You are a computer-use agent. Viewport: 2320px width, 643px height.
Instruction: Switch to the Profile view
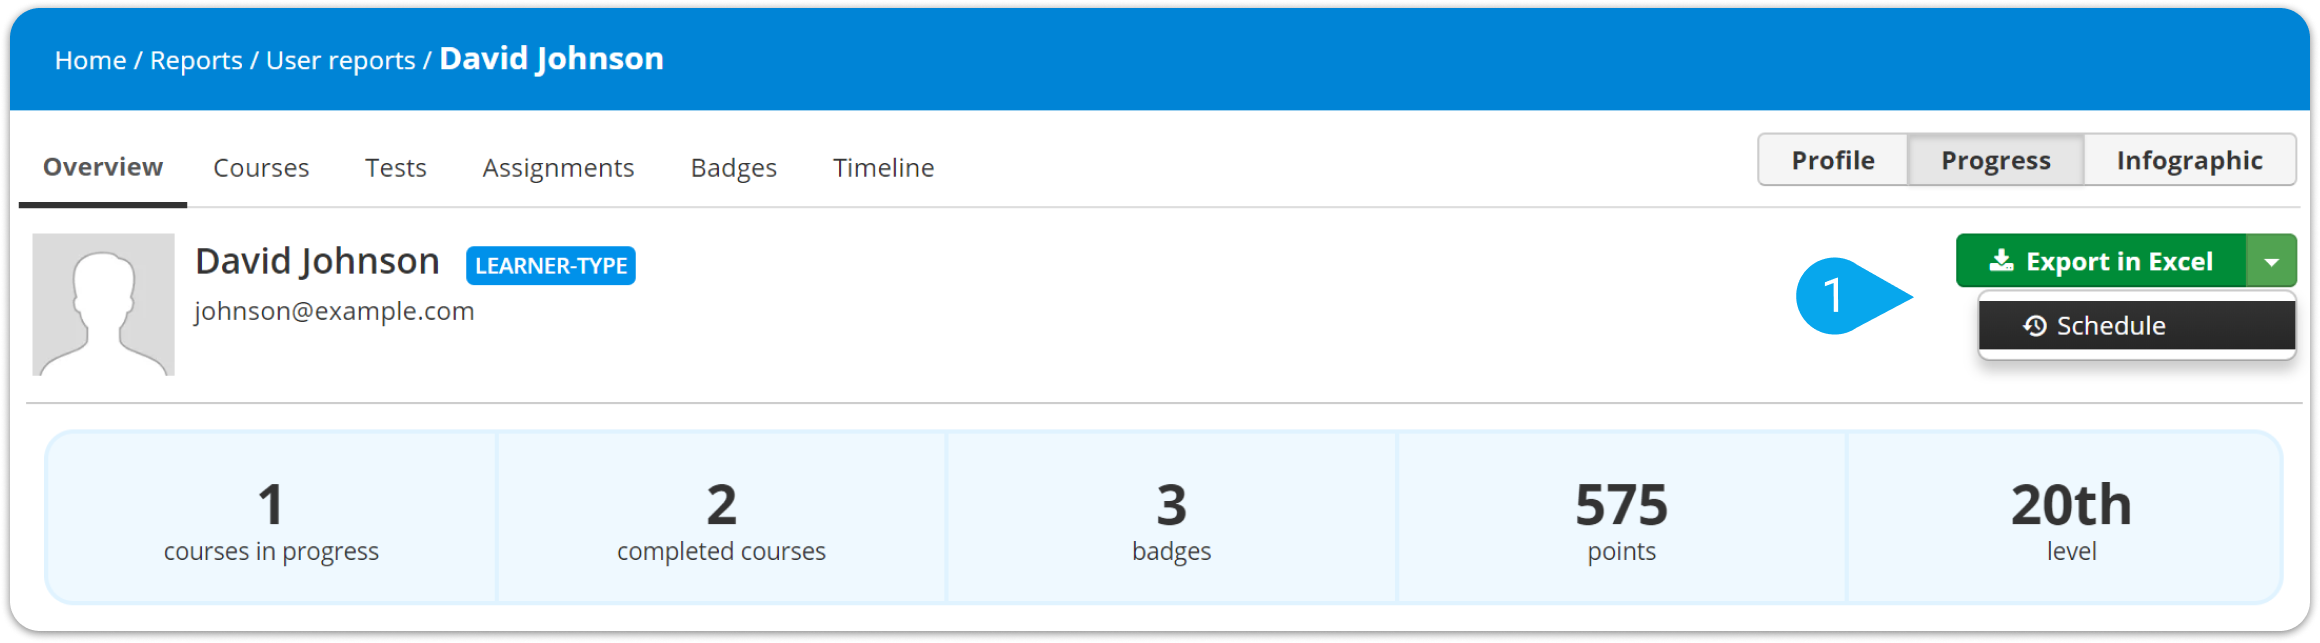tap(1833, 160)
